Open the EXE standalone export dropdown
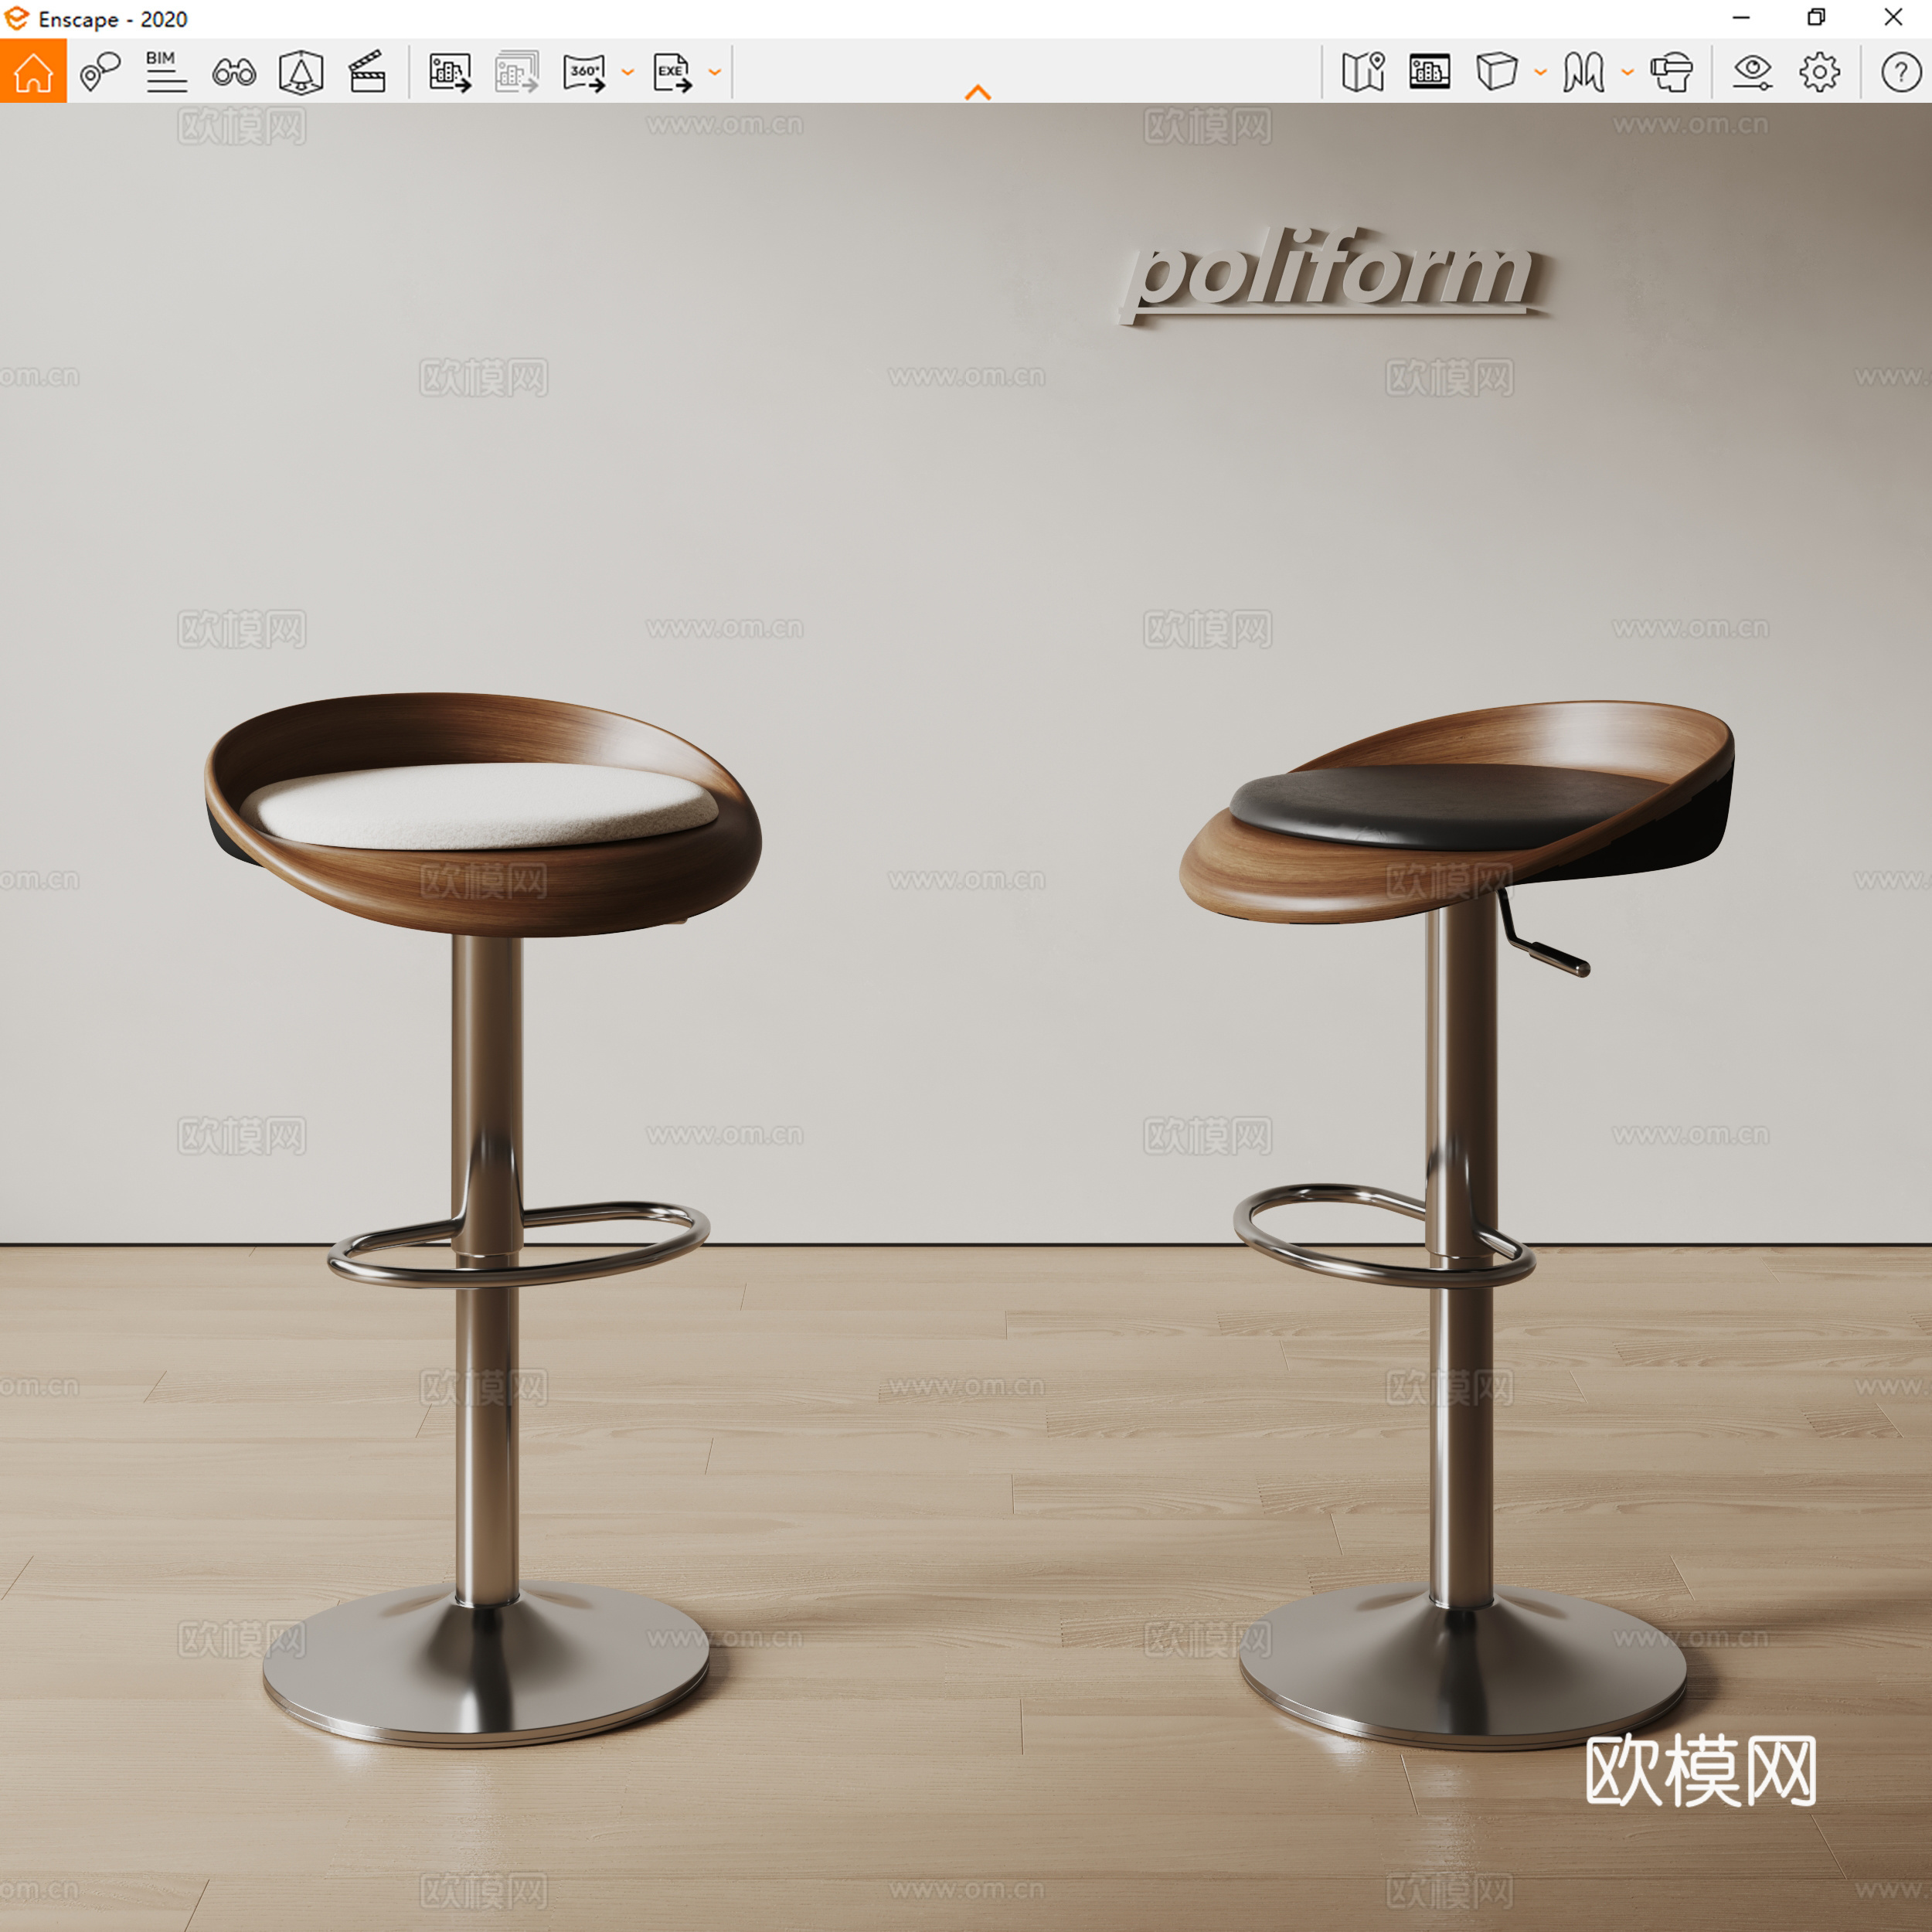The height and width of the screenshot is (1932, 1932). (x=713, y=72)
